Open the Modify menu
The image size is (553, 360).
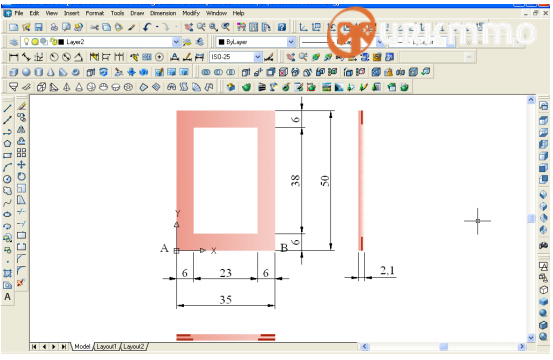[191, 13]
